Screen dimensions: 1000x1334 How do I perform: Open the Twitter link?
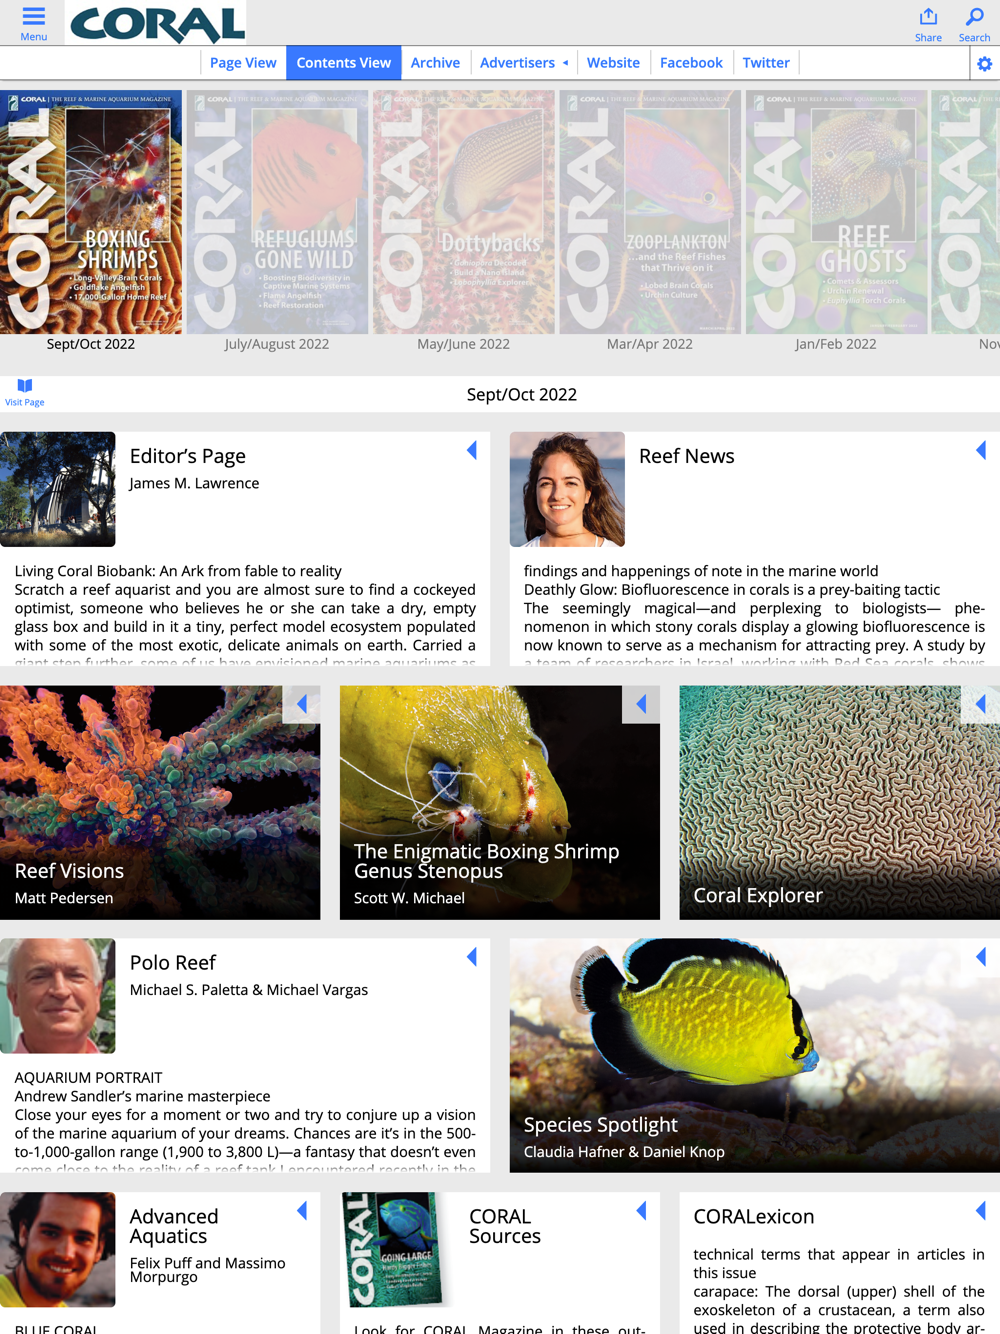(x=766, y=63)
